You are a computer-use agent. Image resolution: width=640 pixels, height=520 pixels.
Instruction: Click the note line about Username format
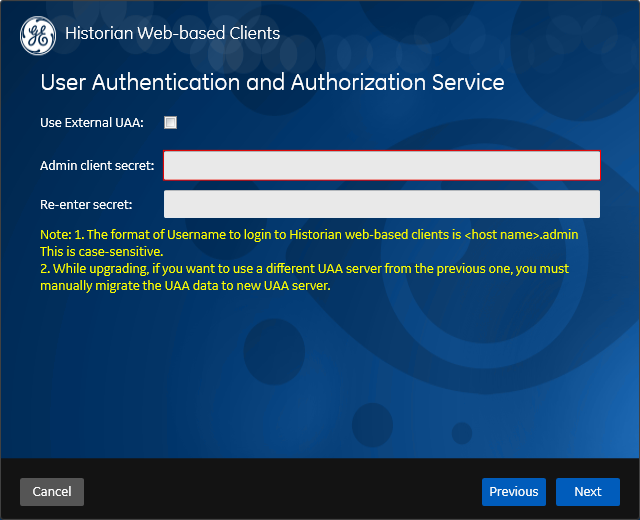[309, 235]
